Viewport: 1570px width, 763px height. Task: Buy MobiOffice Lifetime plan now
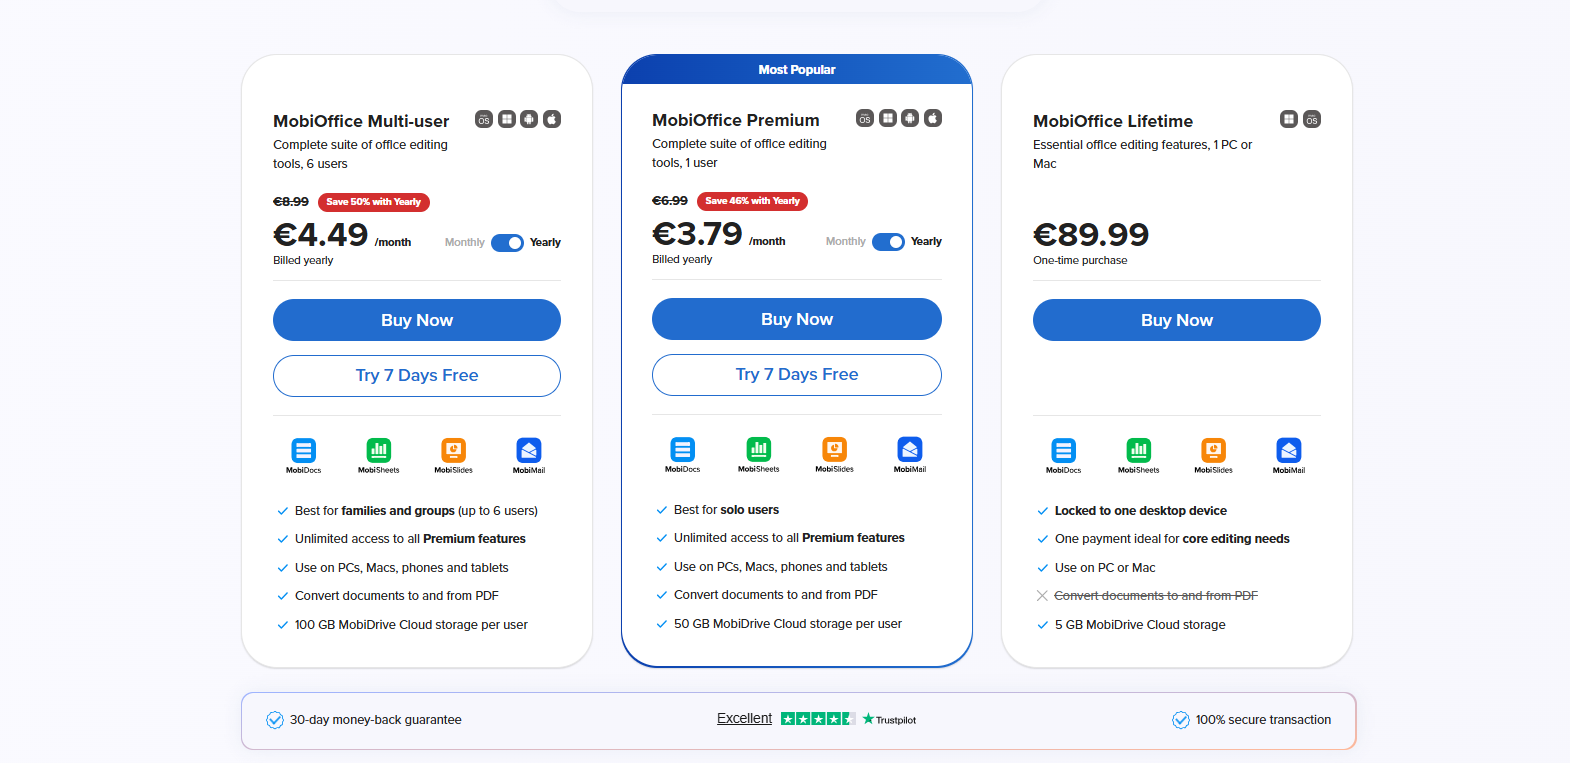(1177, 320)
